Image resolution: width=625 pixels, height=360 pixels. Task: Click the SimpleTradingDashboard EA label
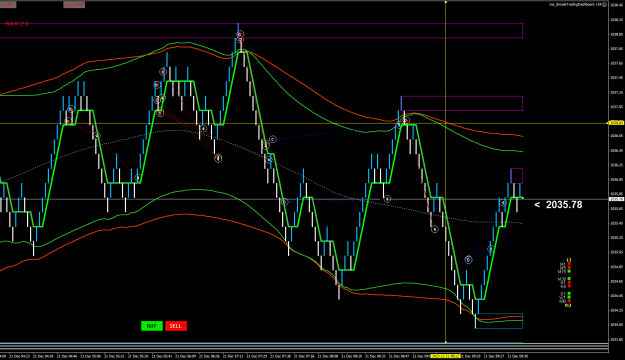click(575, 4)
